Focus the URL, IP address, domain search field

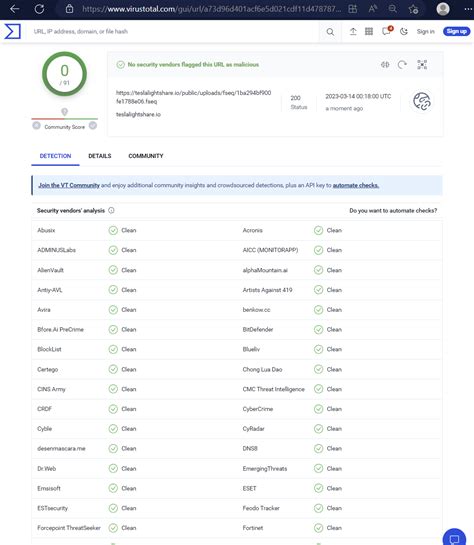(174, 31)
